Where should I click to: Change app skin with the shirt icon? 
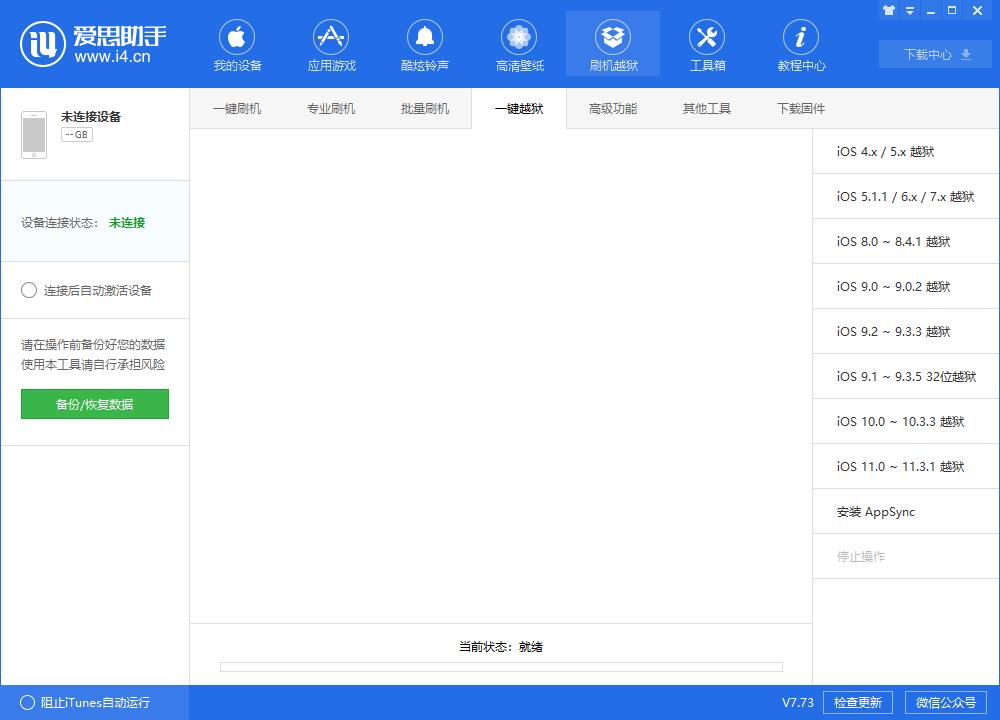tap(888, 10)
